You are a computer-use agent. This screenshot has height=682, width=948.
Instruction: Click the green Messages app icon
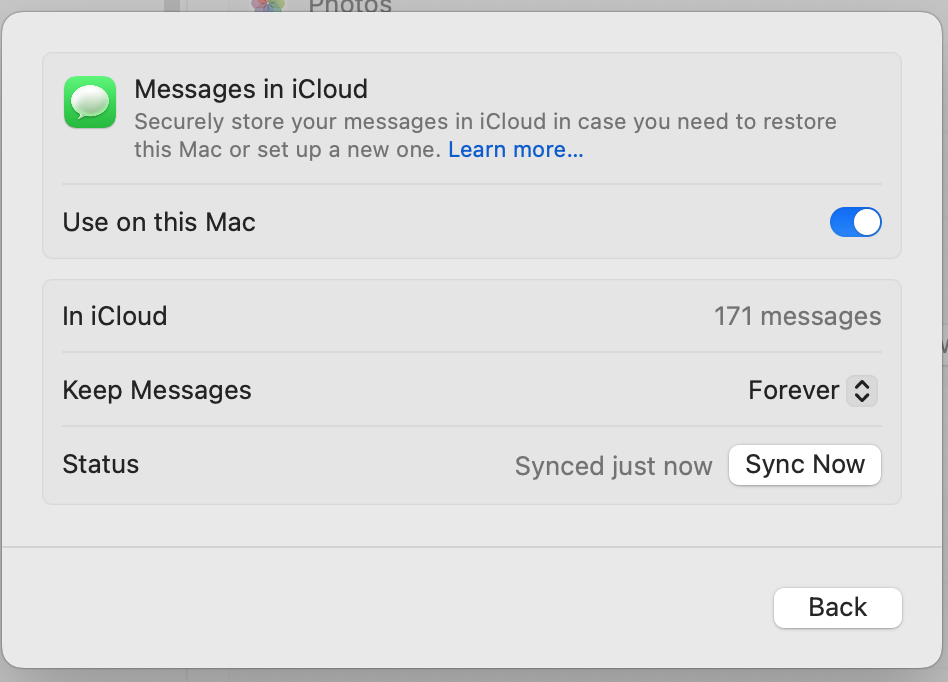click(90, 102)
